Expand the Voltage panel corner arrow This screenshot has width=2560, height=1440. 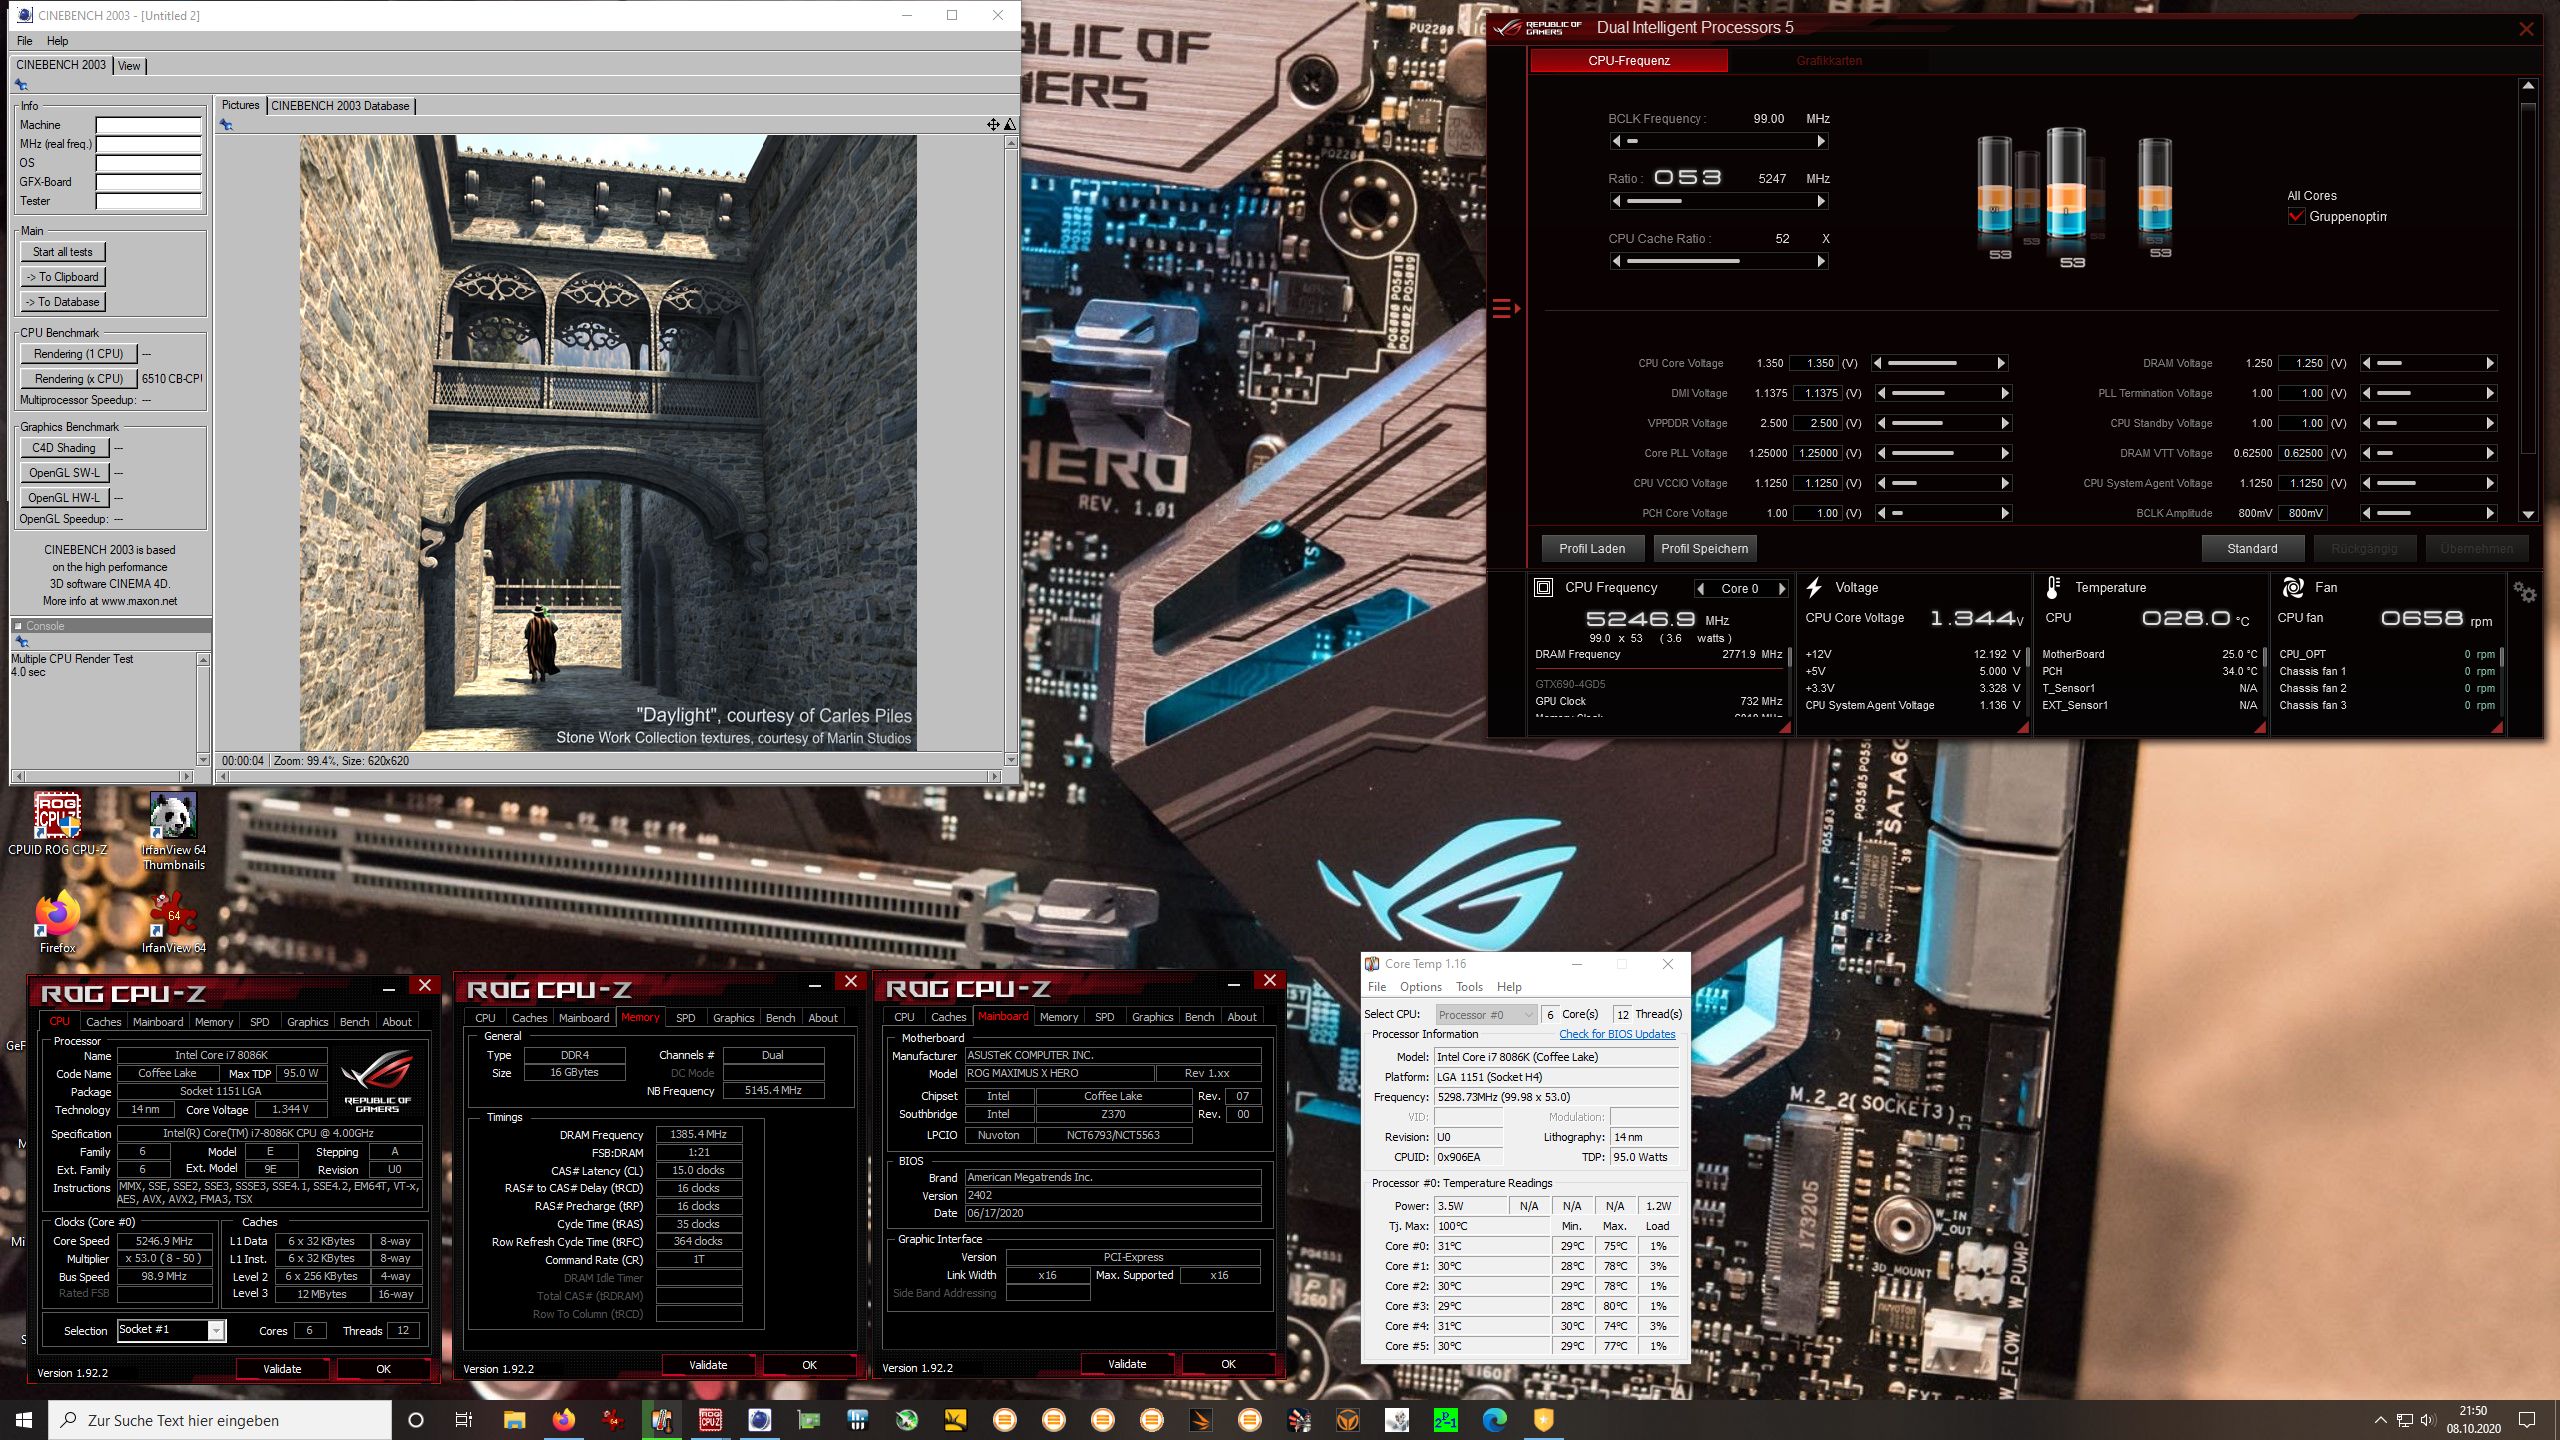(2022, 729)
